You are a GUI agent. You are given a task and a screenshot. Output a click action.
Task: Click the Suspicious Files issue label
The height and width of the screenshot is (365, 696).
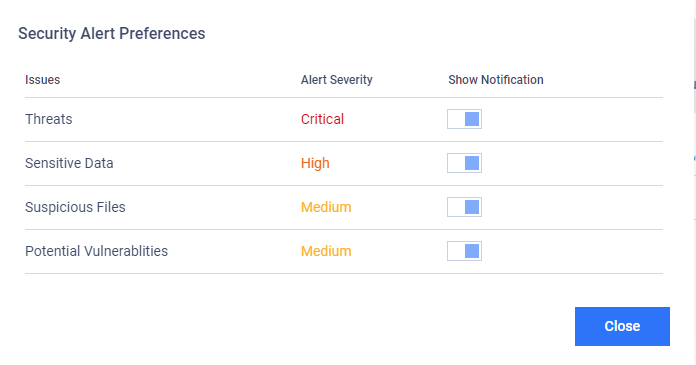point(75,207)
